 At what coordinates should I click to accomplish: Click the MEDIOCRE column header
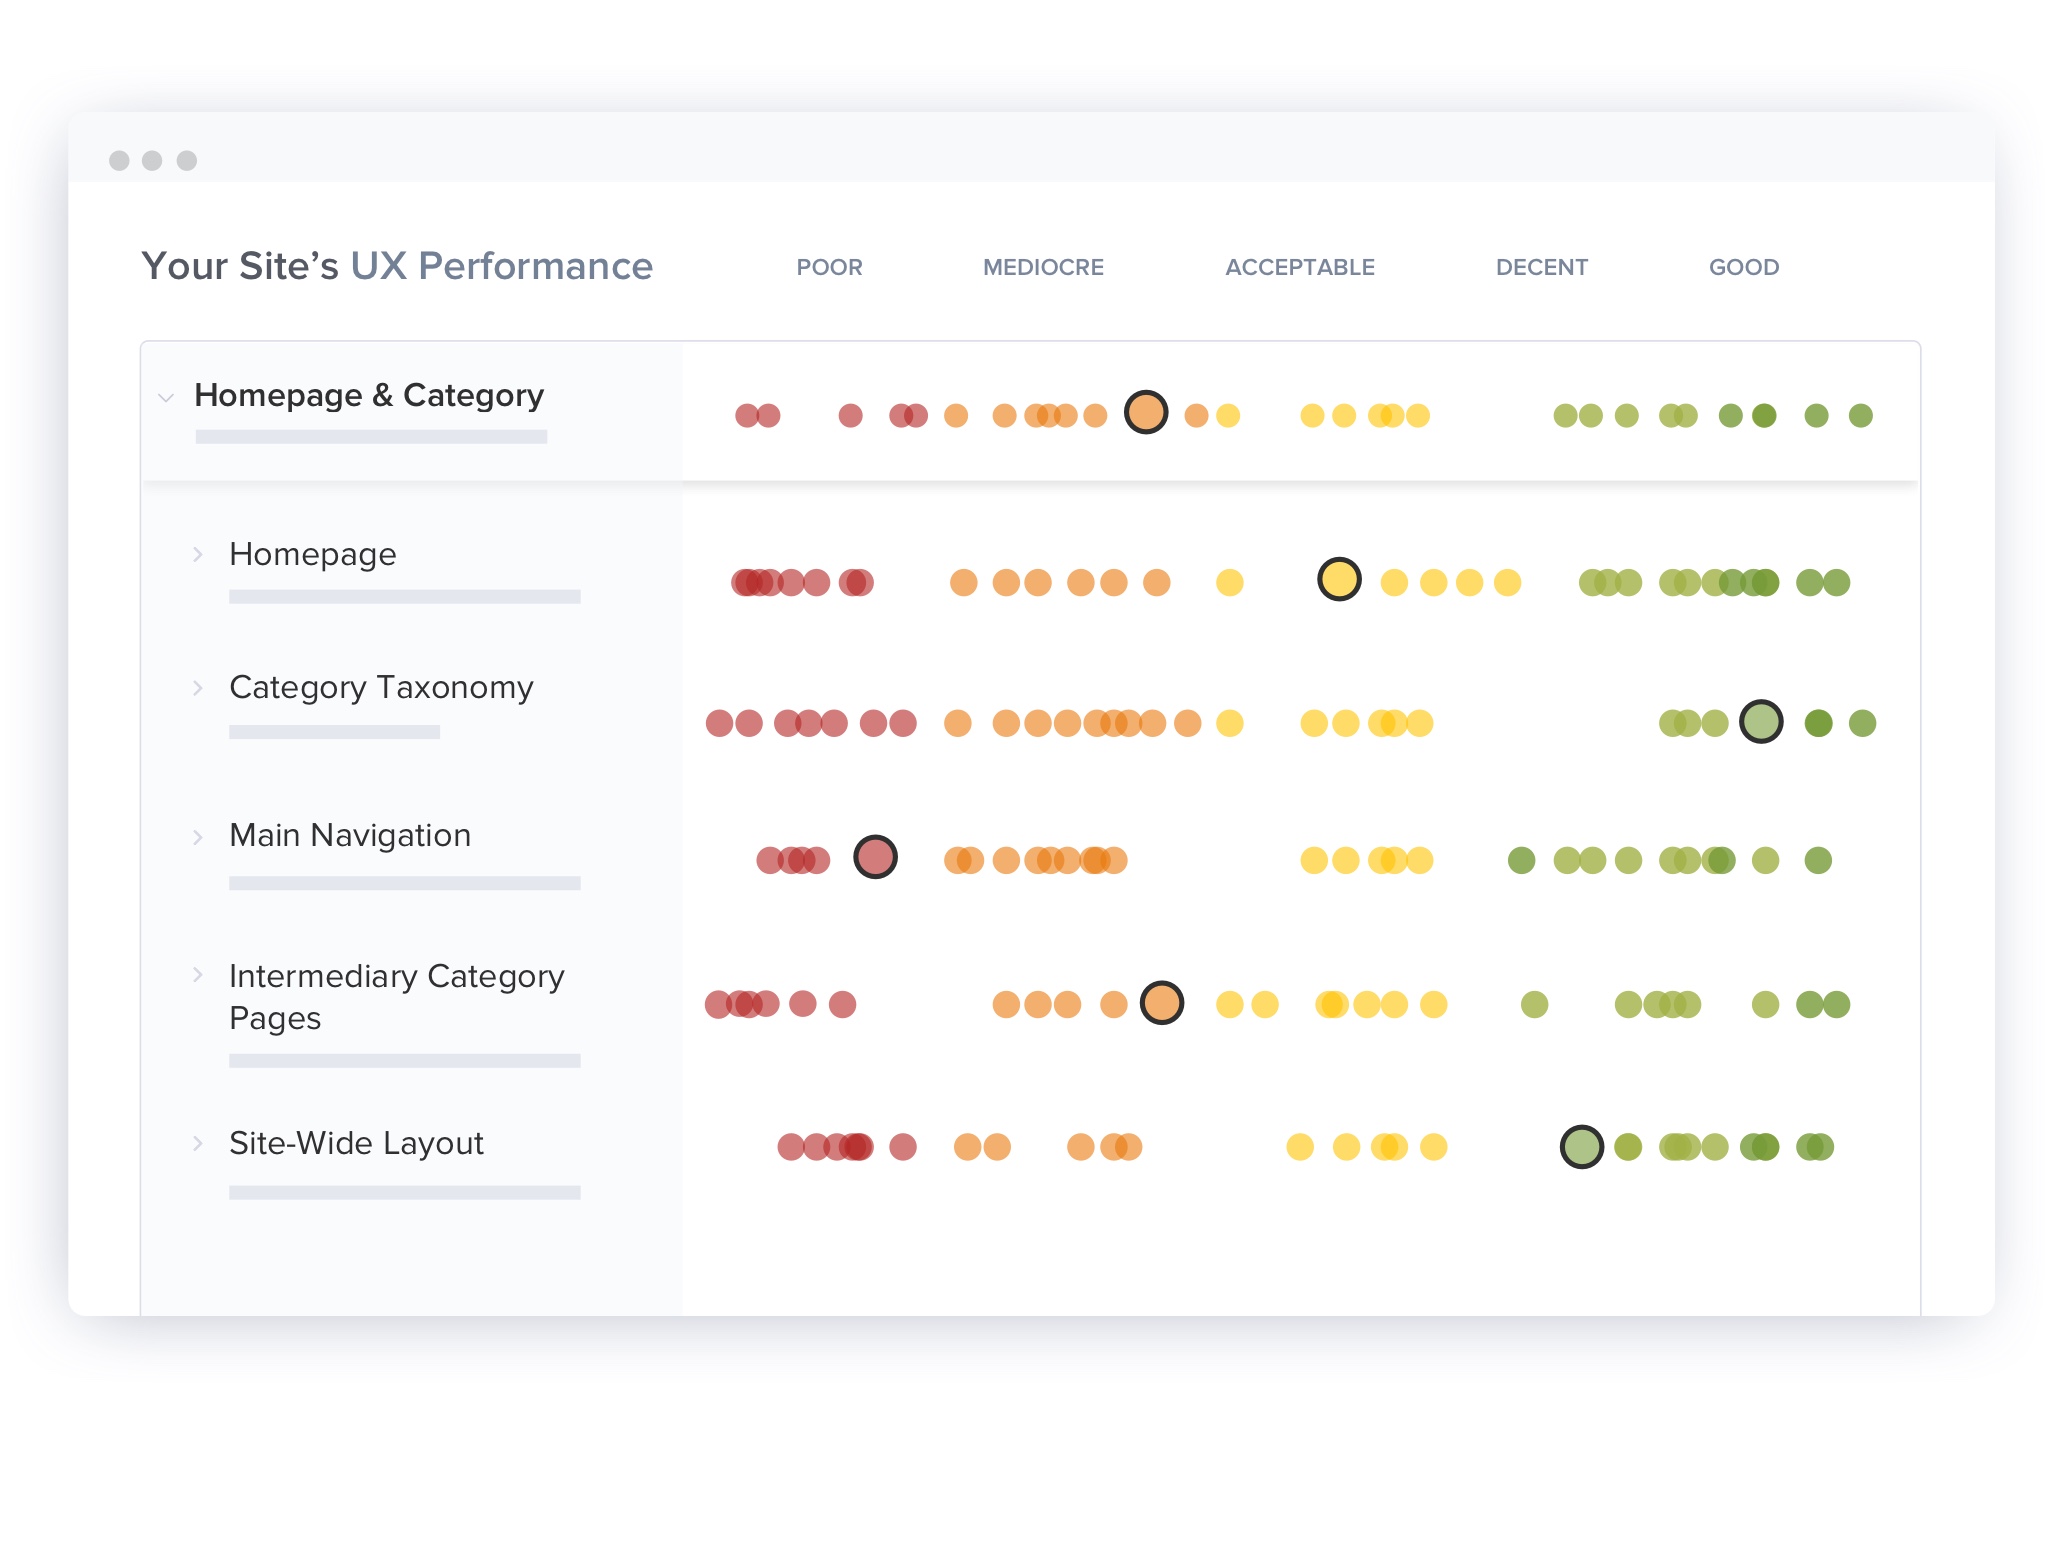click(1043, 267)
